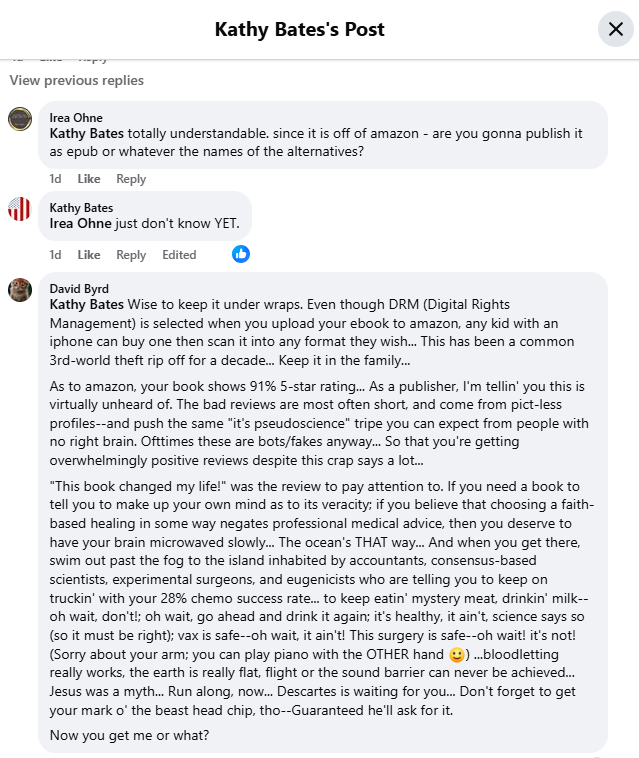Open 1d timestamp on Kathy Bates's reply
Screen dimensions: 639x758
pyautogui.click(x=56, y=255)
